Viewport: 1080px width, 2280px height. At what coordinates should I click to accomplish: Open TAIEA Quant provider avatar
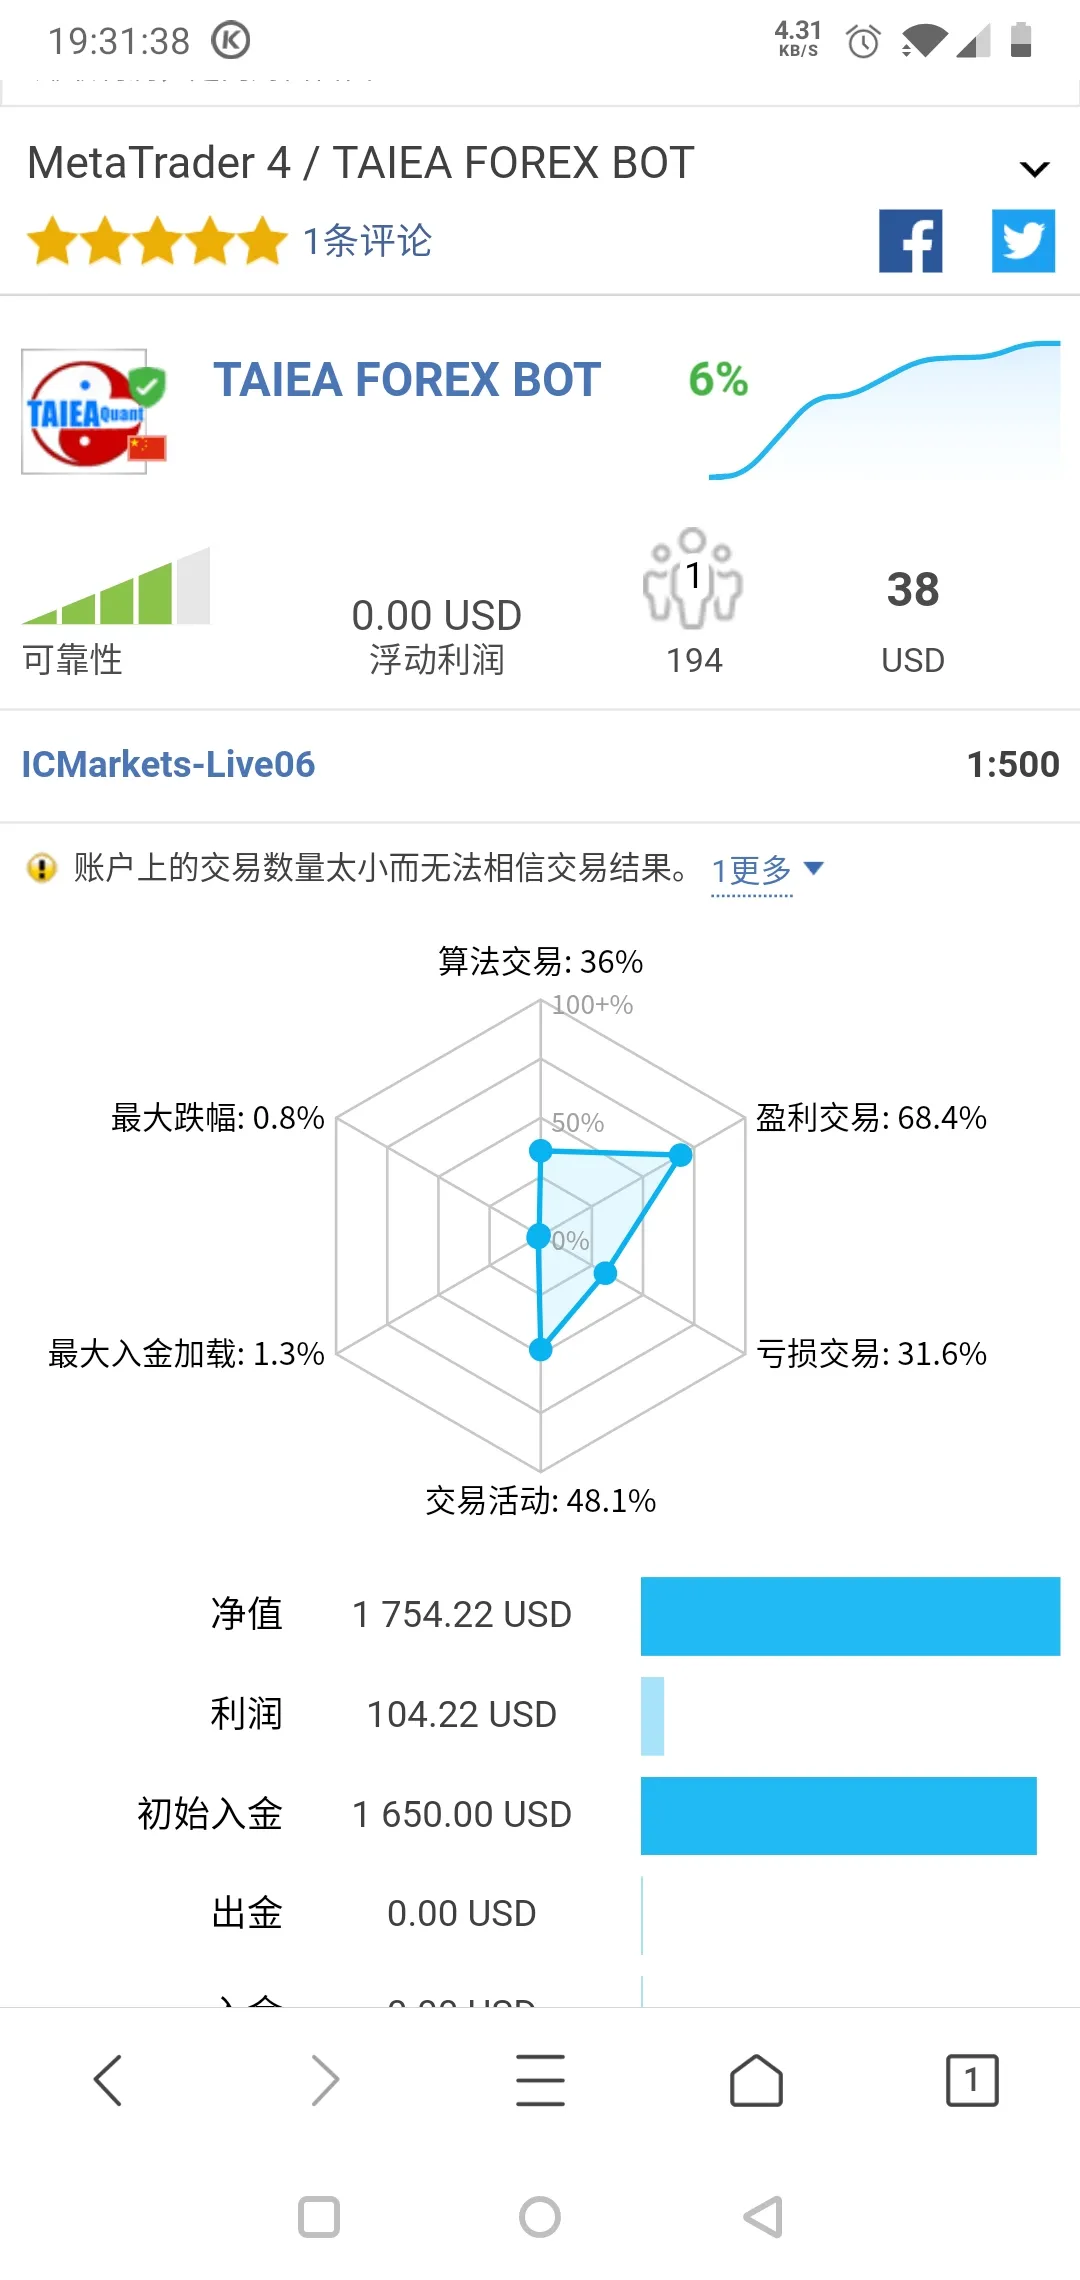pyautogui.click(x=93, y=411)
